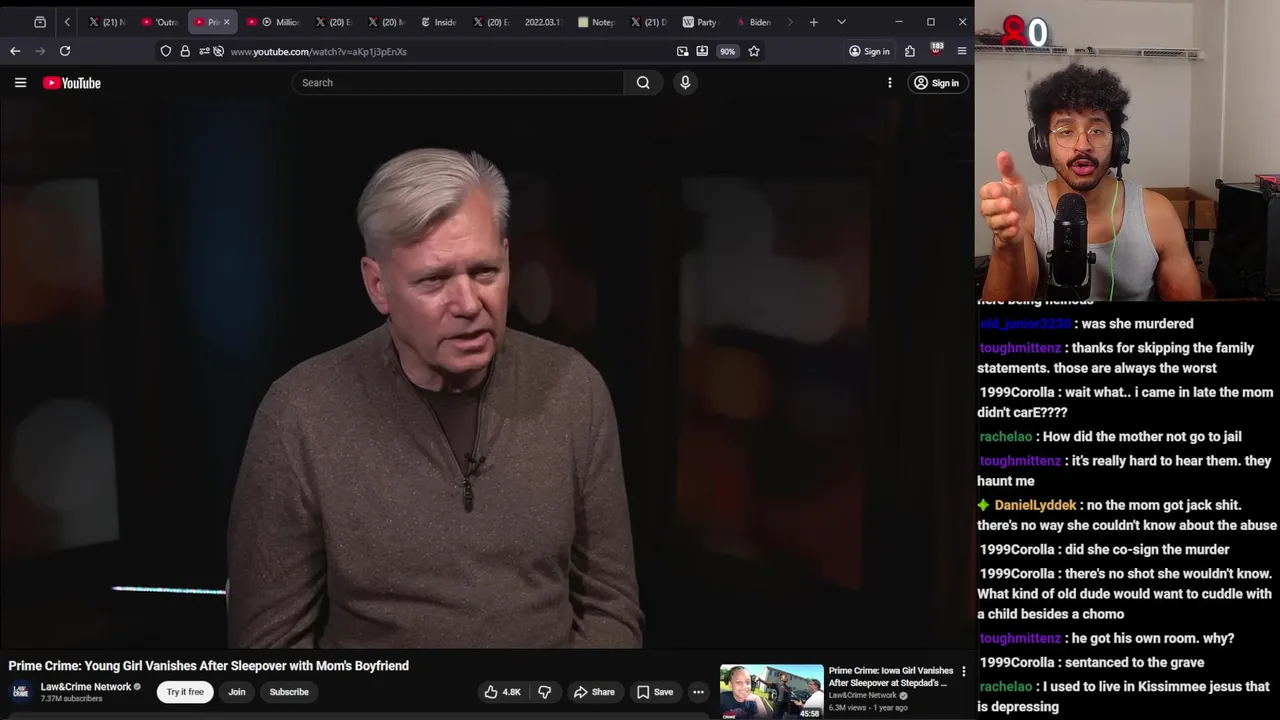Open Firefox account Sign in button
The height and width of the screenshot is (720, 1280).
[869, 51]
